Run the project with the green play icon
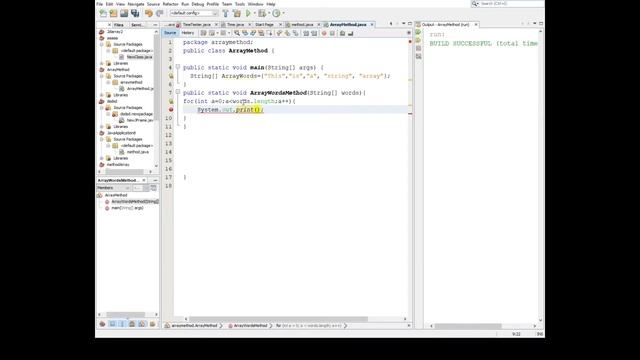The width and height of the screenshot is (640, 360). (x=248, y=13)
